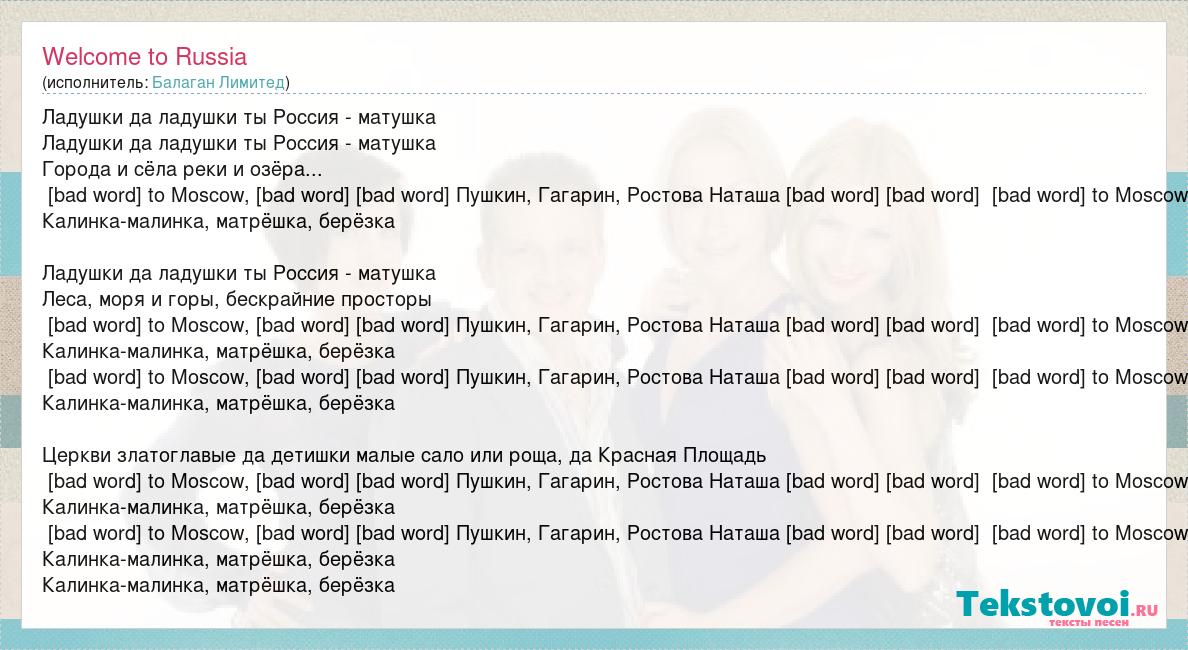Click the final 'Калинка-малинка, матрёшка, берёзка' line
Image resolution: width=1188 pixels, height=650 pixels.
point(219,585)
